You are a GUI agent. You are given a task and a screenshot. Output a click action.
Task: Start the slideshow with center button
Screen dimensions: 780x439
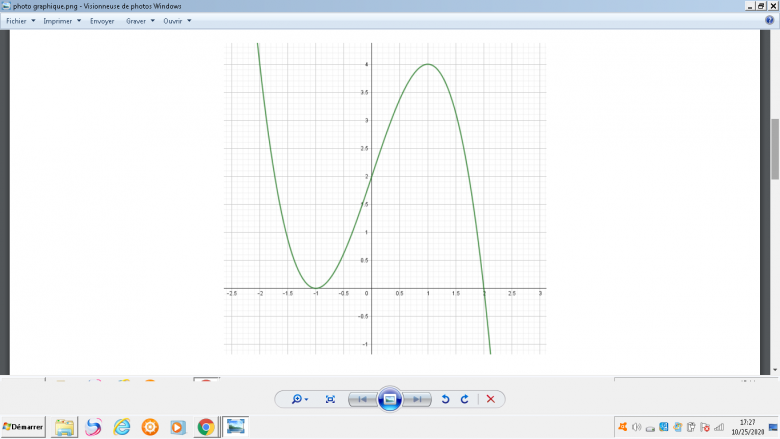pos(390,399)
